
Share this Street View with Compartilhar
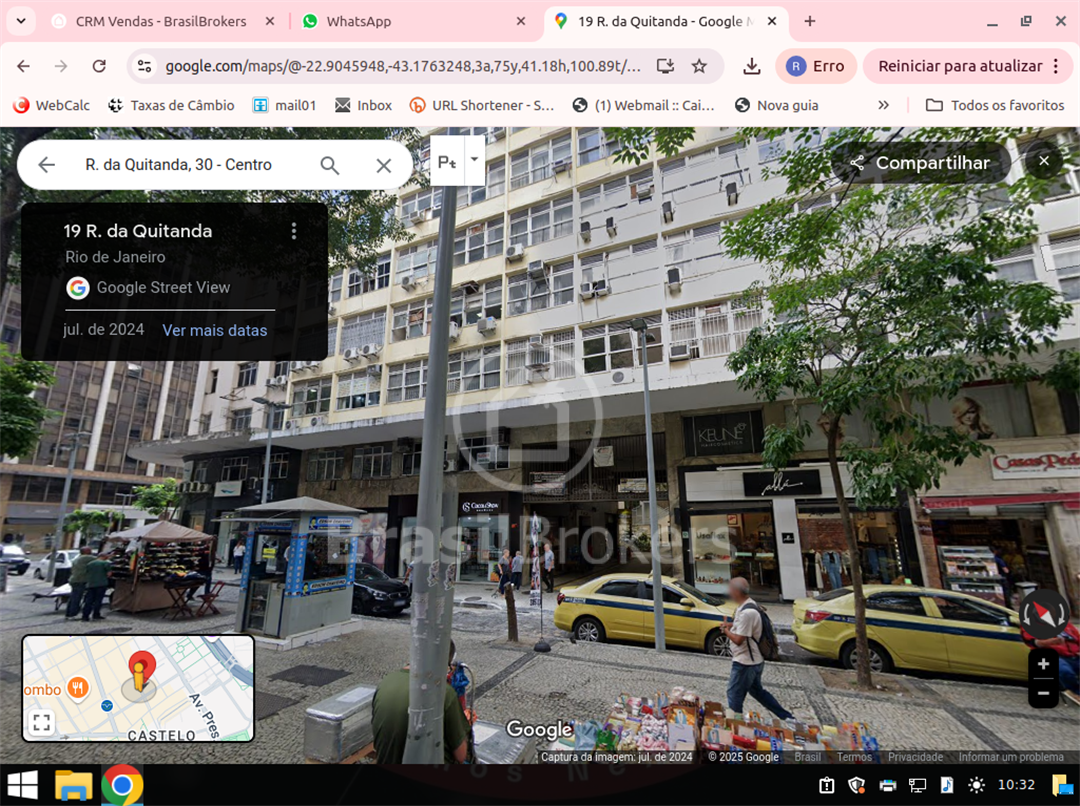pyautogui.click(x=922, y=163)
